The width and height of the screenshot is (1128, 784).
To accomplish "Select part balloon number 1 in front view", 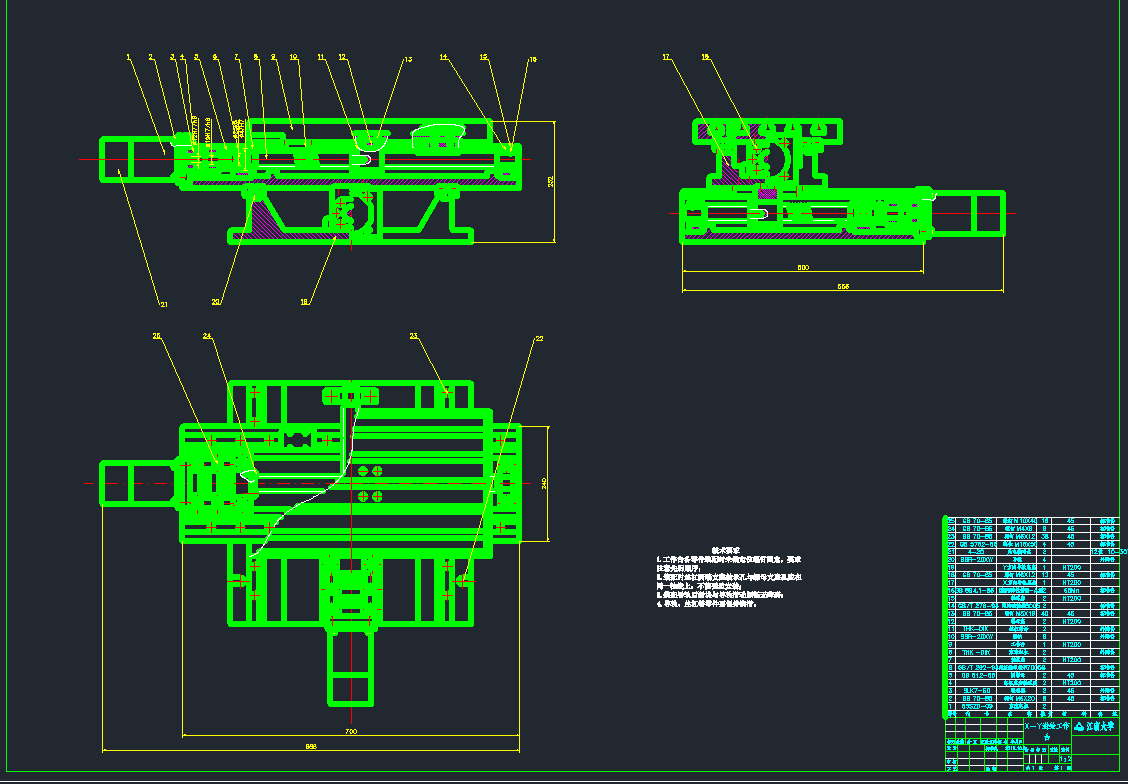I will (x=128, y=57).
